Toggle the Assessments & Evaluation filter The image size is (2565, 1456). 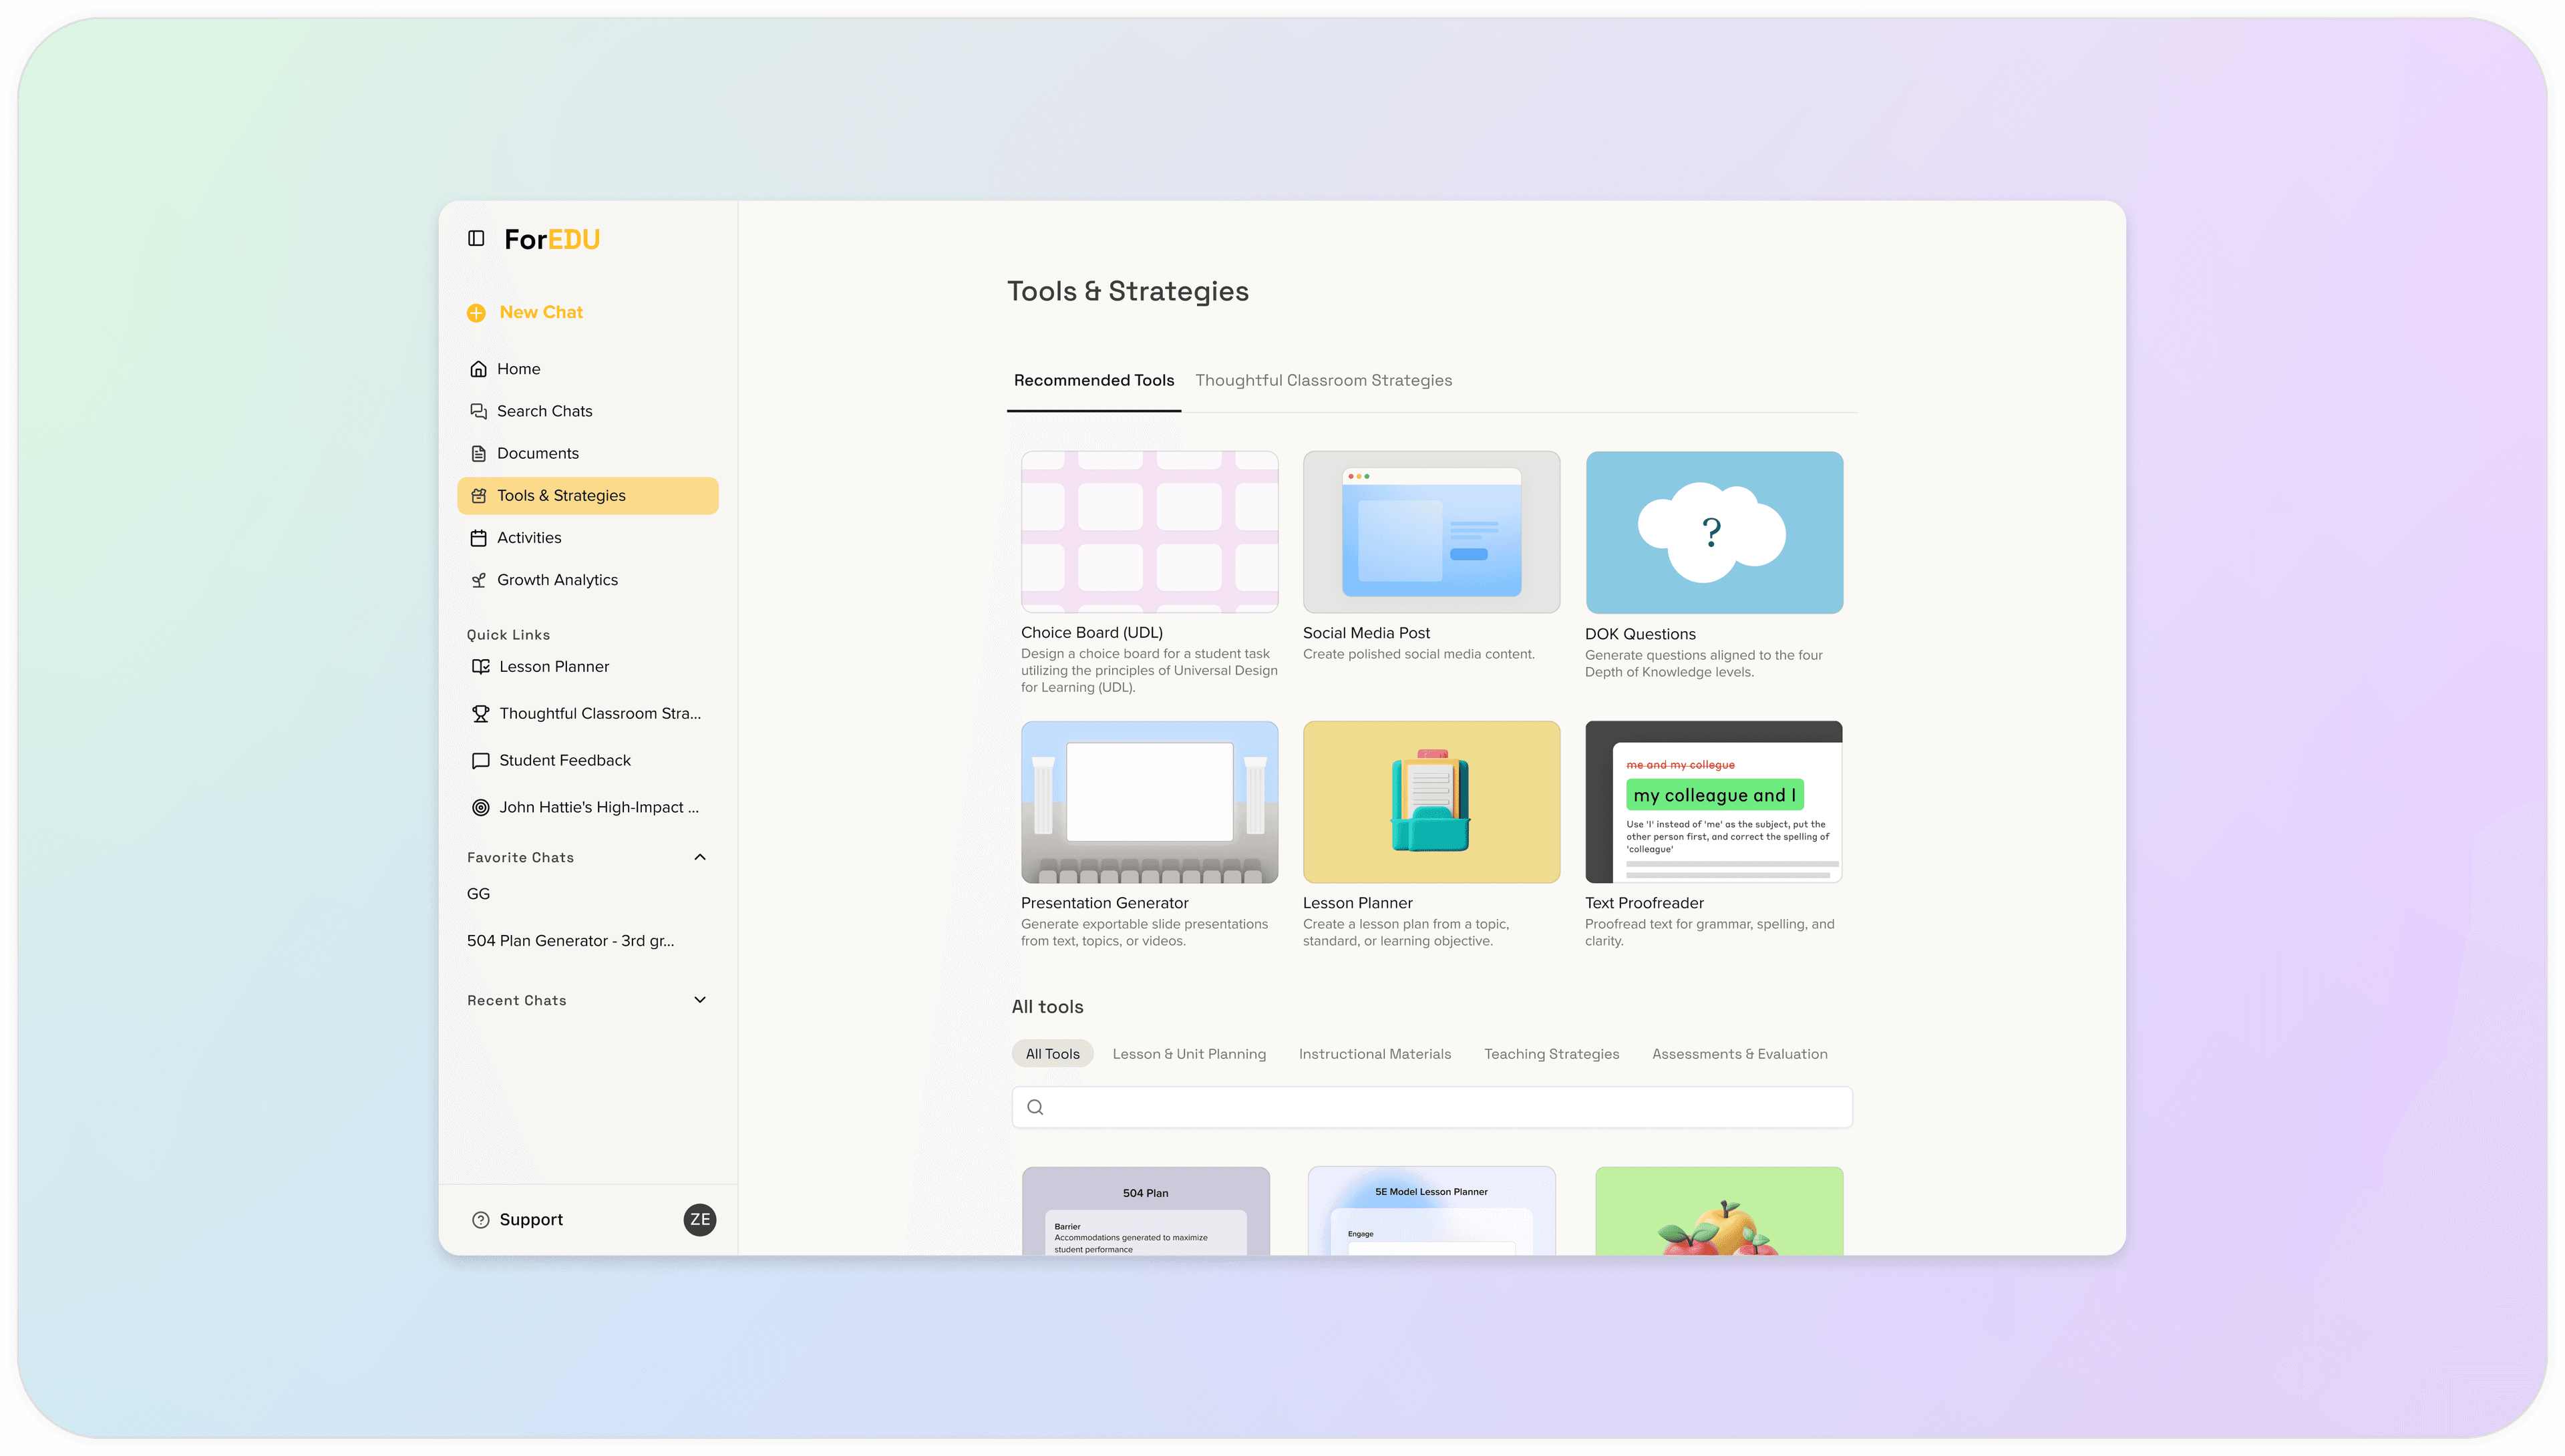point(1739,1053)
